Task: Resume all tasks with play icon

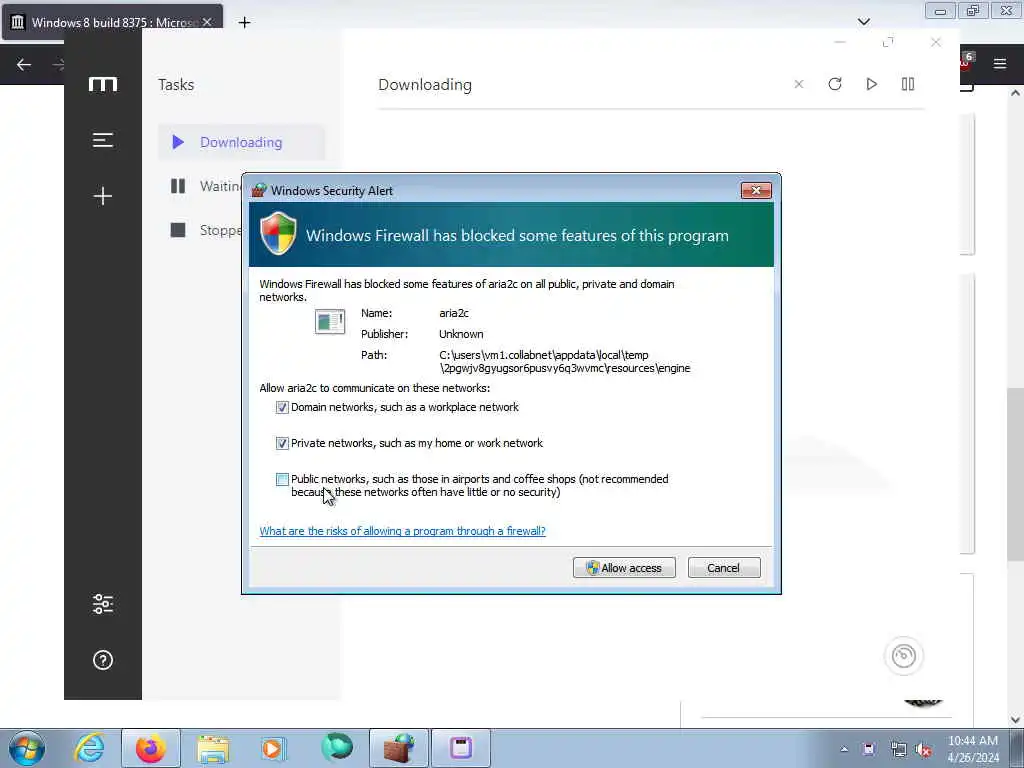Action: 871,84
